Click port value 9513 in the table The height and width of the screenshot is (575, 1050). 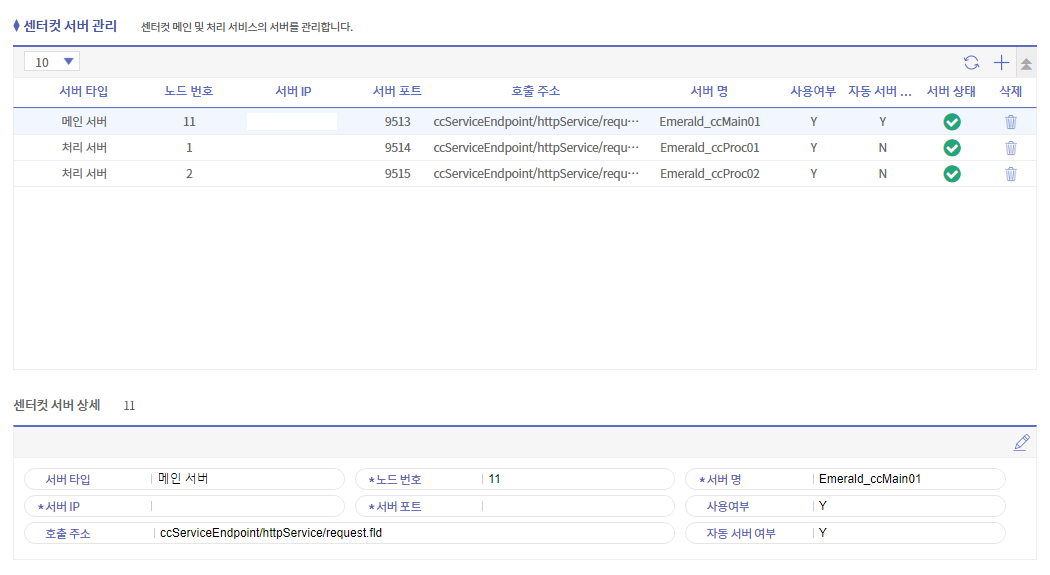pos(397,122)
